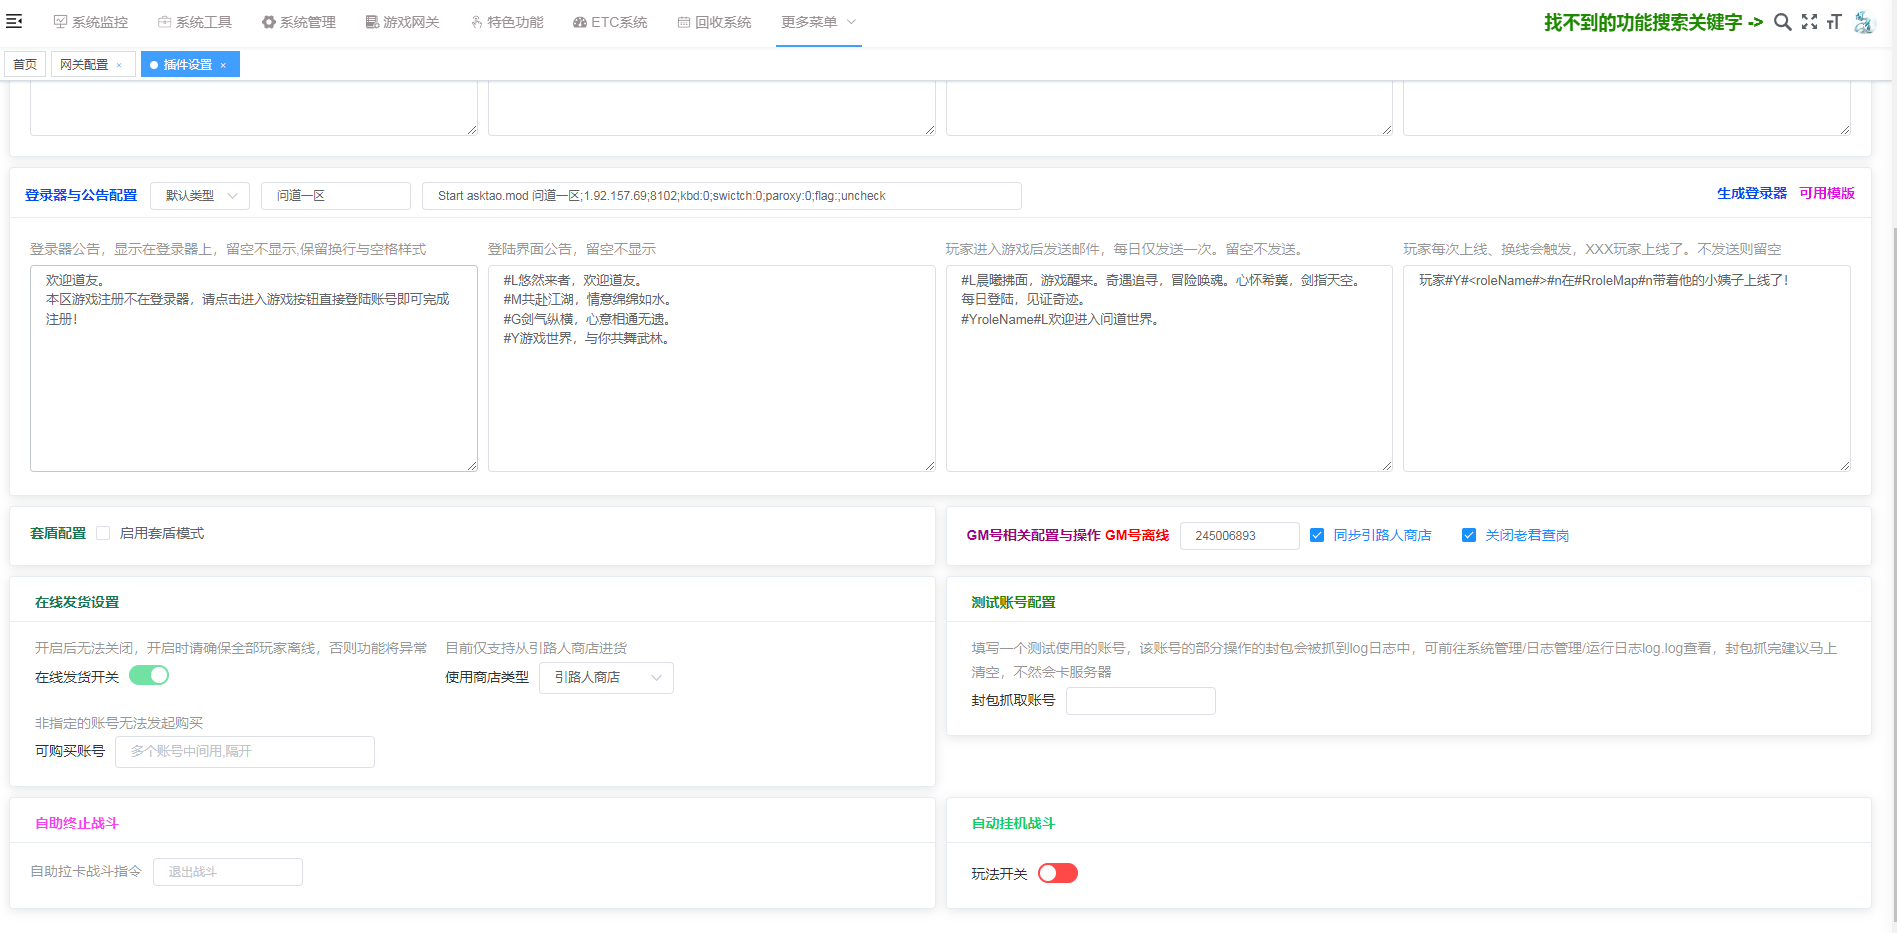
Task: Click the 生成登录器 link
Action: tap(1751, 193)
